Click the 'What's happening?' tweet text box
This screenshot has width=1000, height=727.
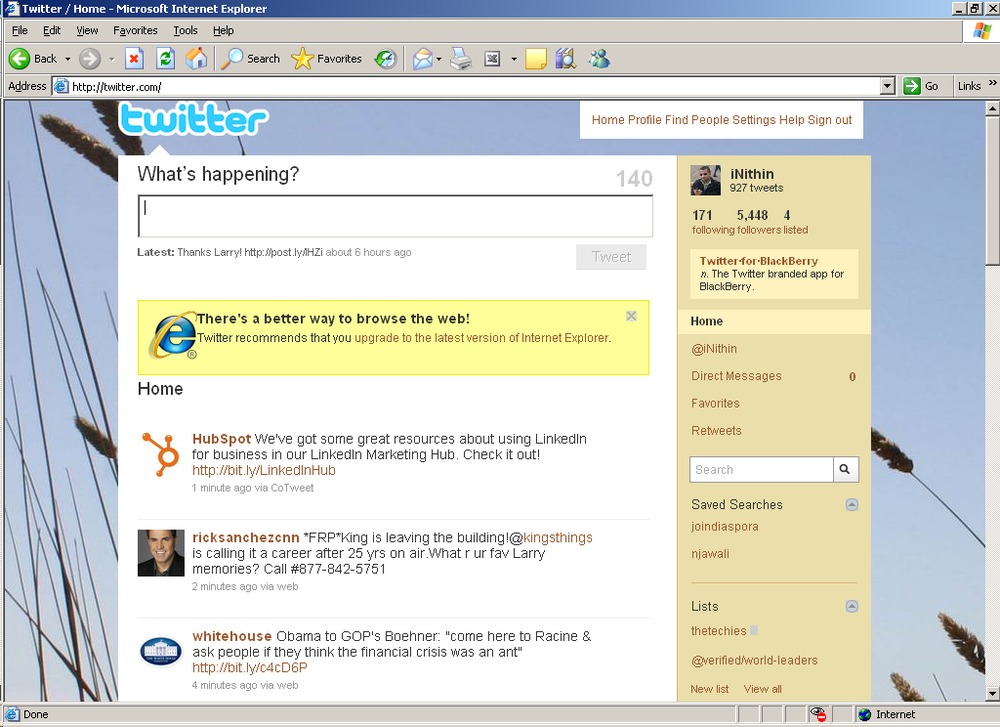[395, 216]
